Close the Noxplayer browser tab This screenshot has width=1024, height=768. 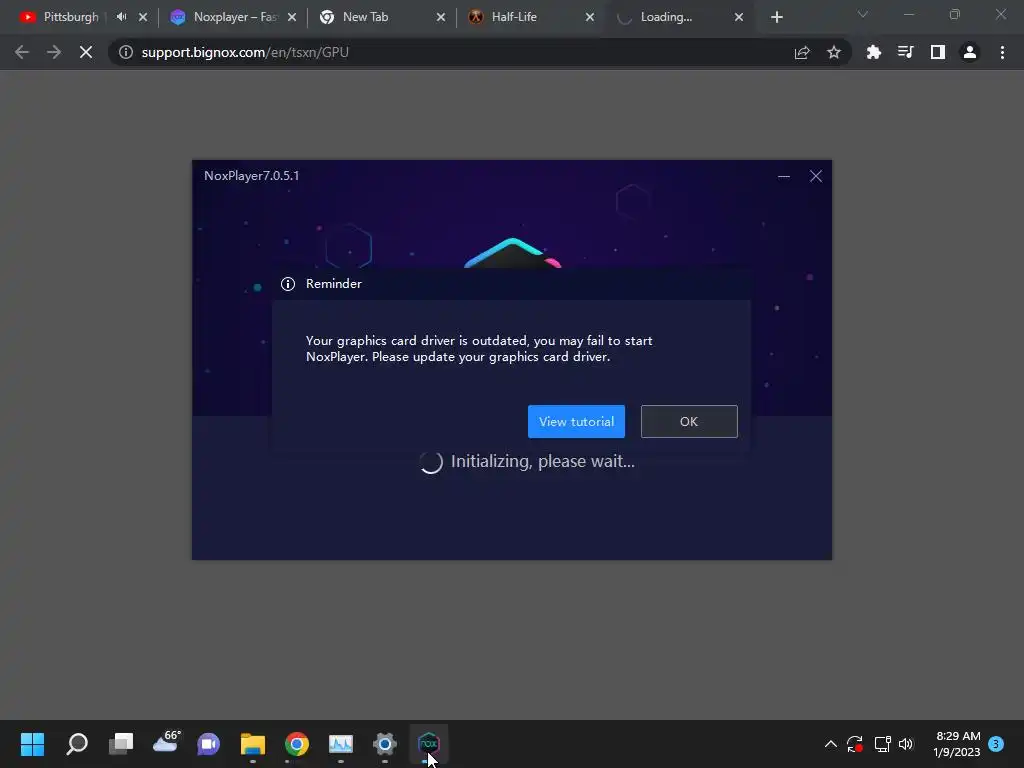pyautogui.click(x=292, y=17)
